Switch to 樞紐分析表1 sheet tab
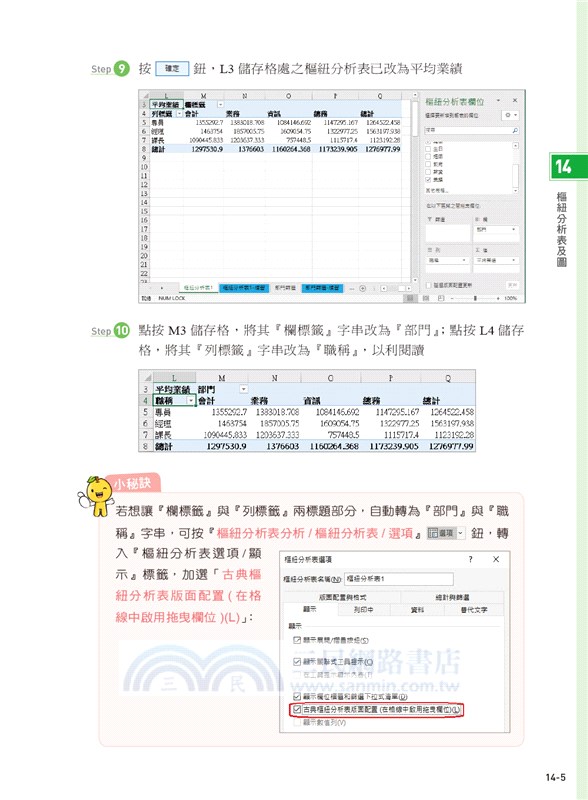Viewport: 588px width, 800px height. click(198, 288)
